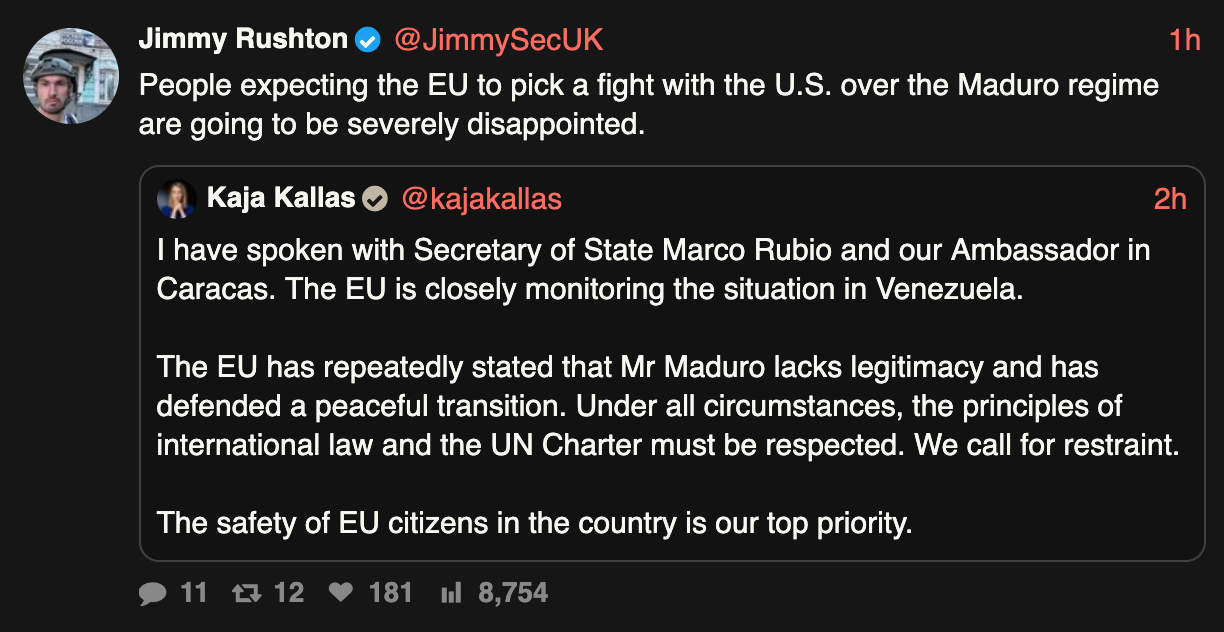
Task: Click the 11 replies count
Action: (x=194, y=593)
